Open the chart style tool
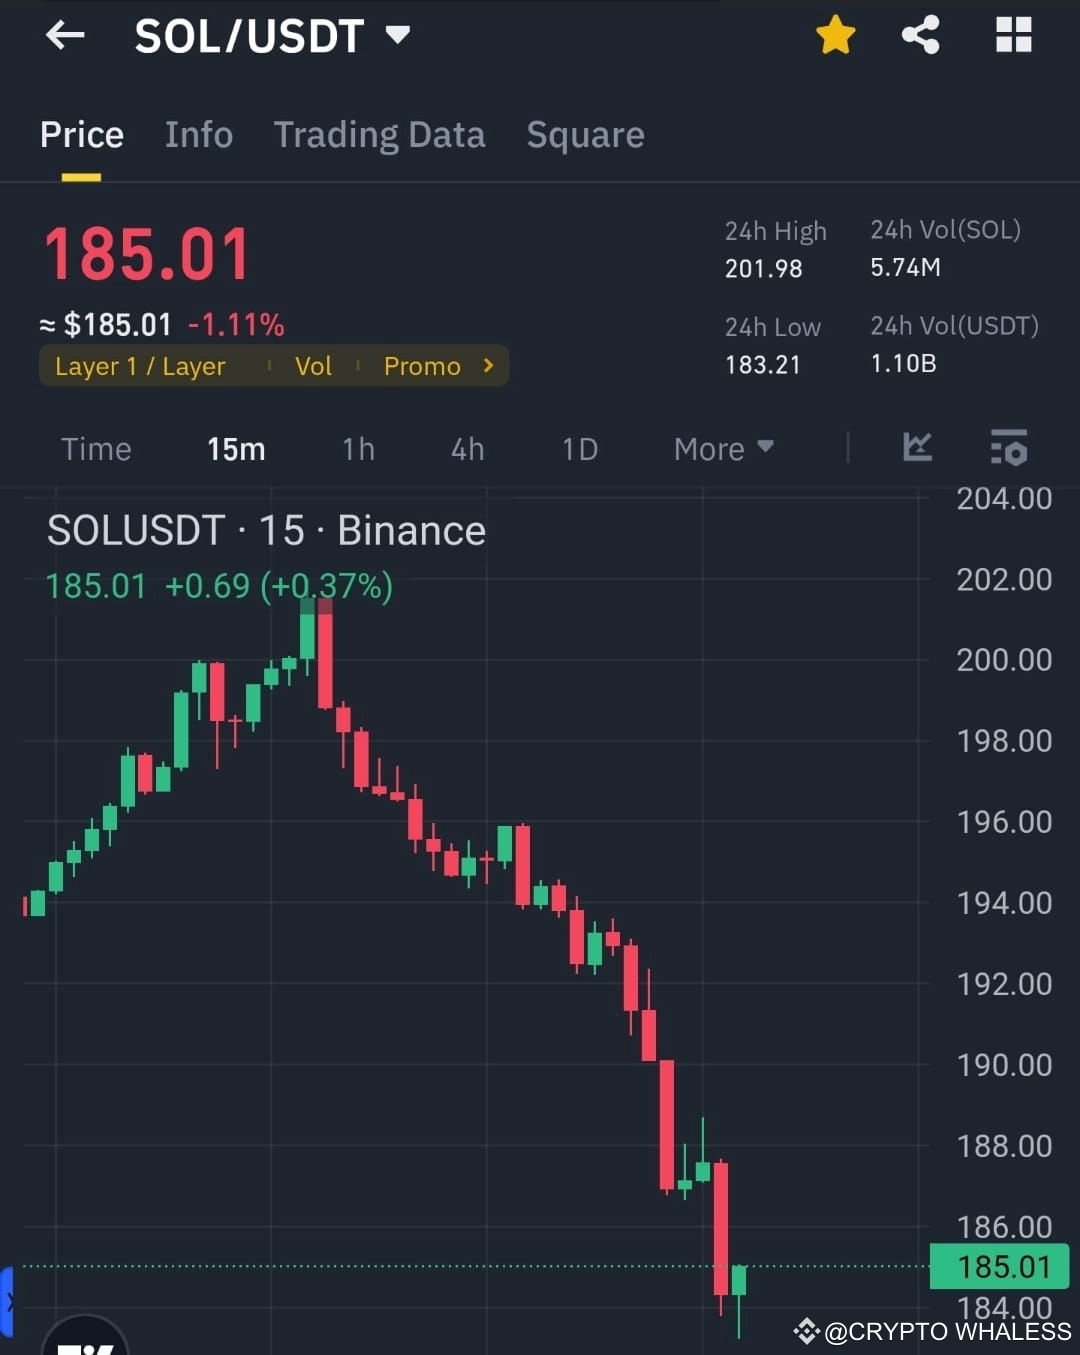This screenshot has height=1355, width=1080. tap(917, 448)
